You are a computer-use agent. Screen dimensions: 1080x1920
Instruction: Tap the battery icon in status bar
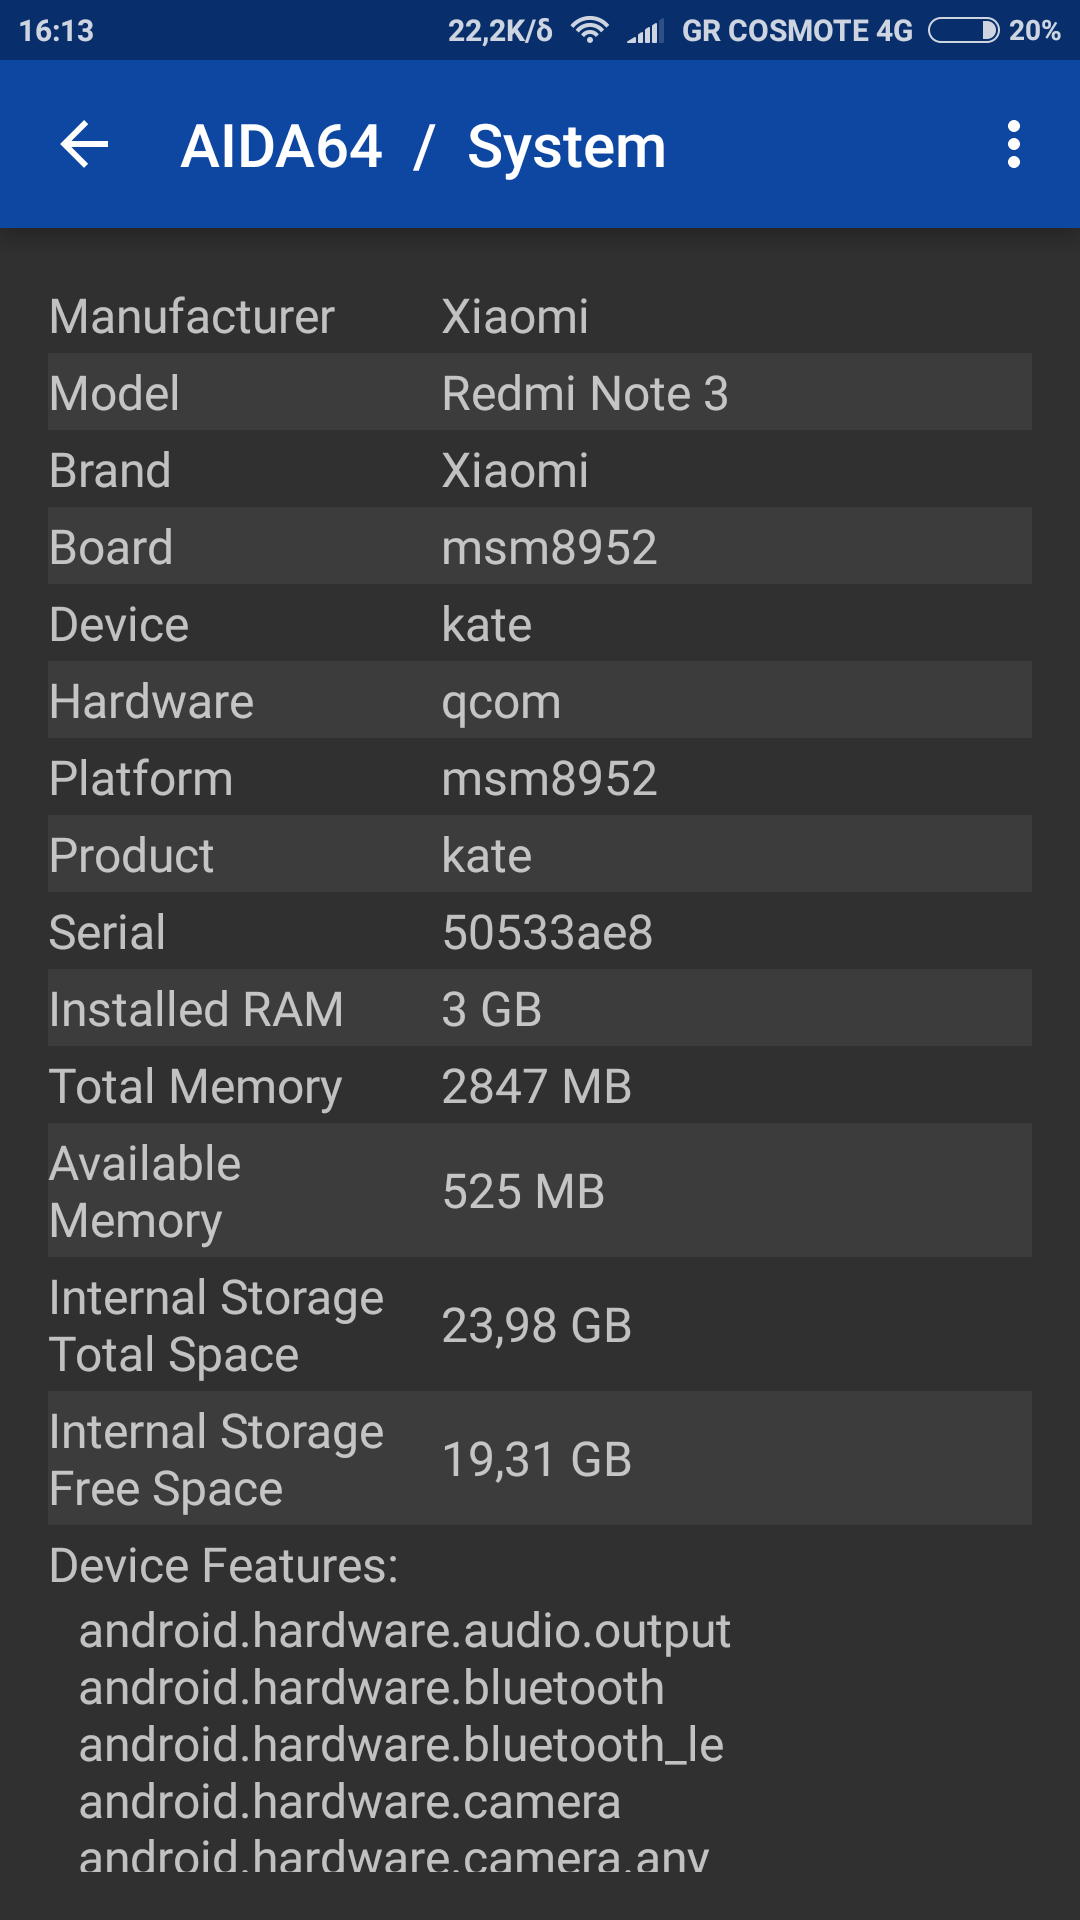coord(962,31)
